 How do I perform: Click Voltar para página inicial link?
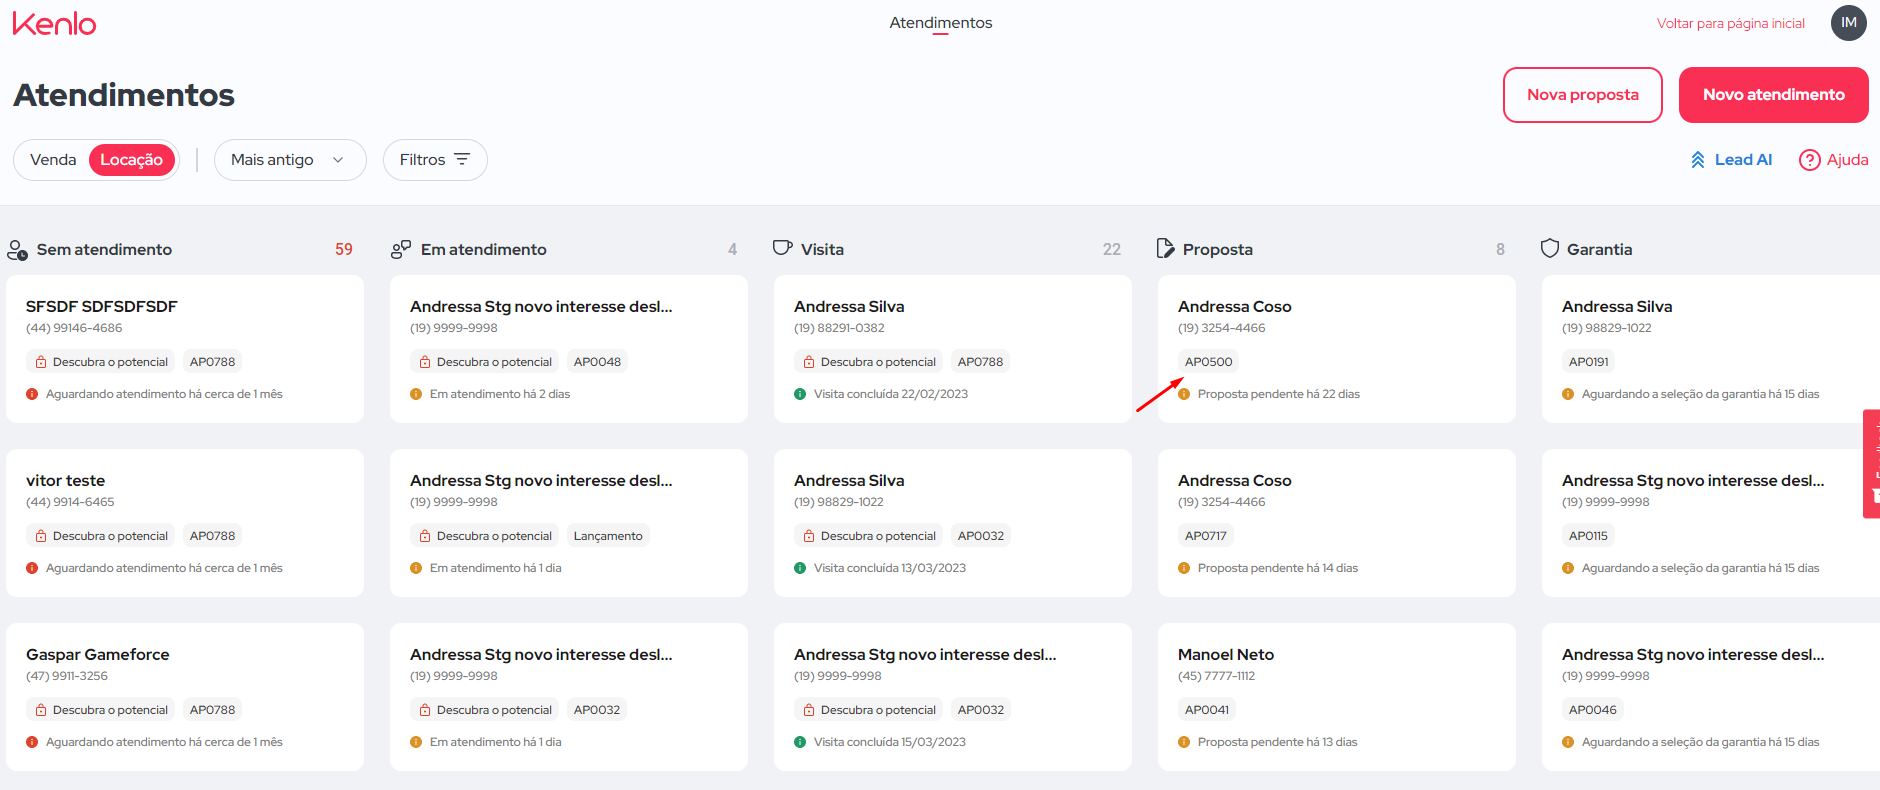[1730, 23]
